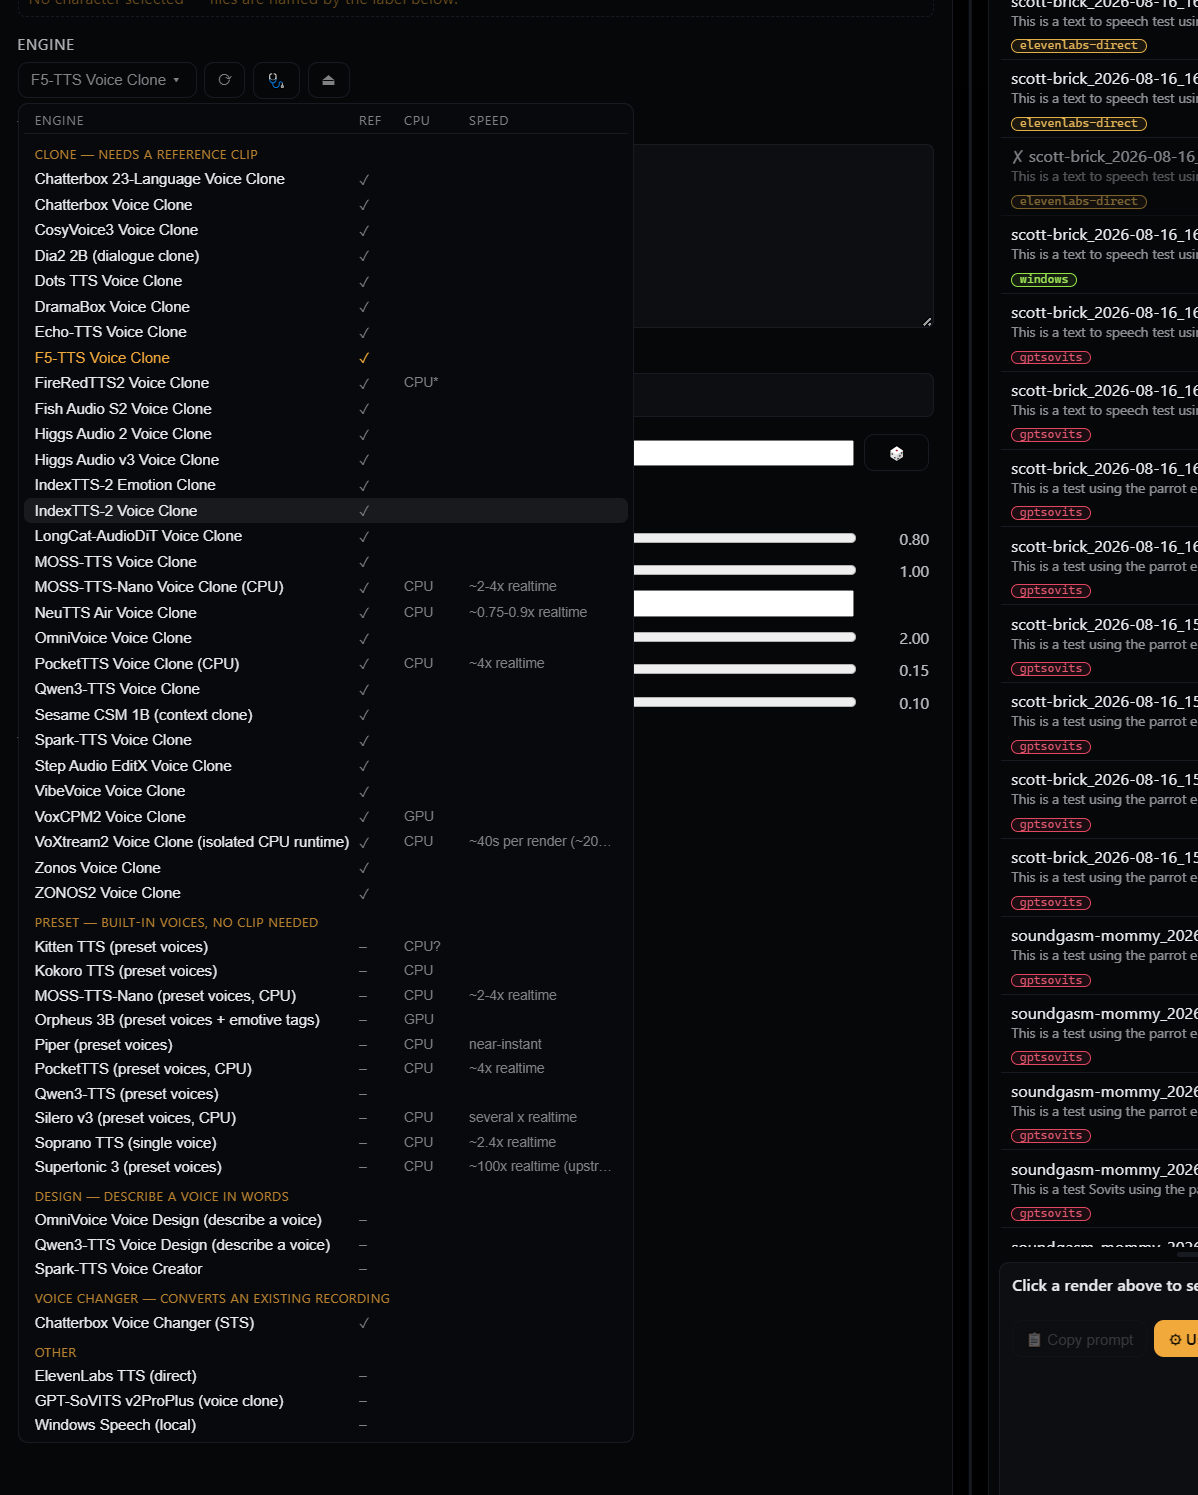Open the render reading 'This is a test Sovits'
Screen dimensions: 1198x1495
click(x=1099, y=1191)
